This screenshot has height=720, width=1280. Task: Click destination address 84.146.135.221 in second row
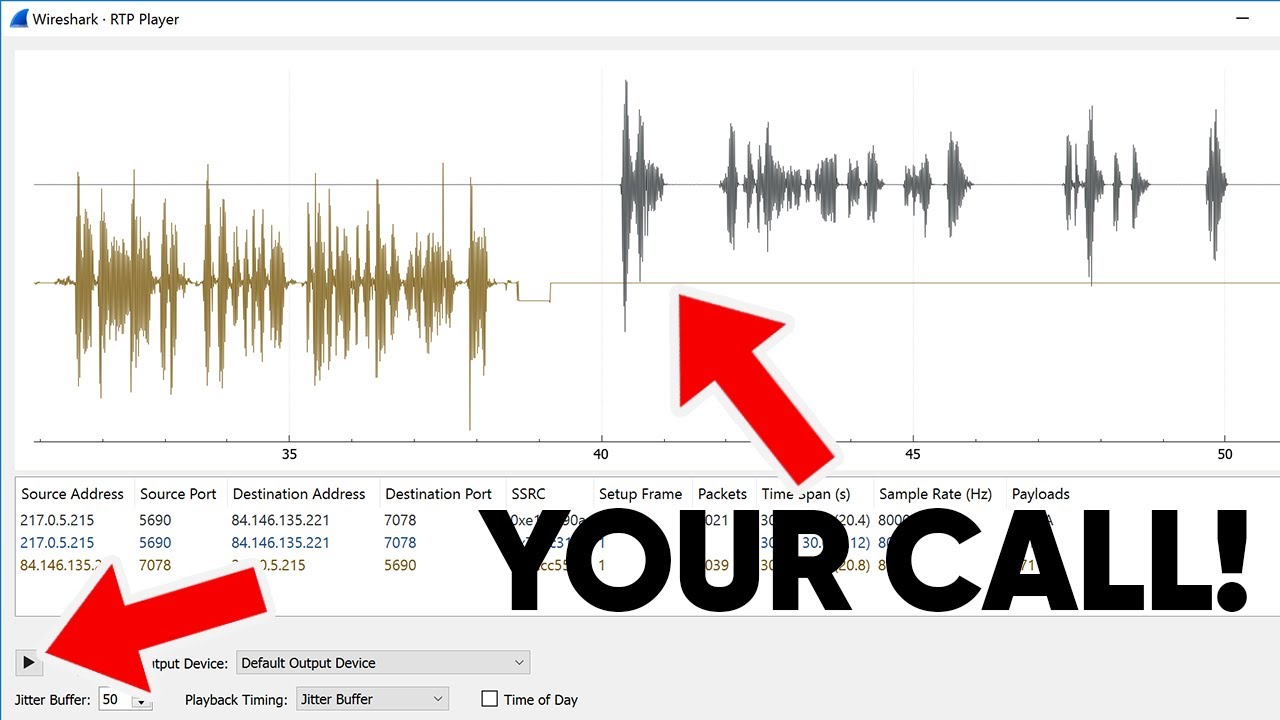click(x=281, y=543)
